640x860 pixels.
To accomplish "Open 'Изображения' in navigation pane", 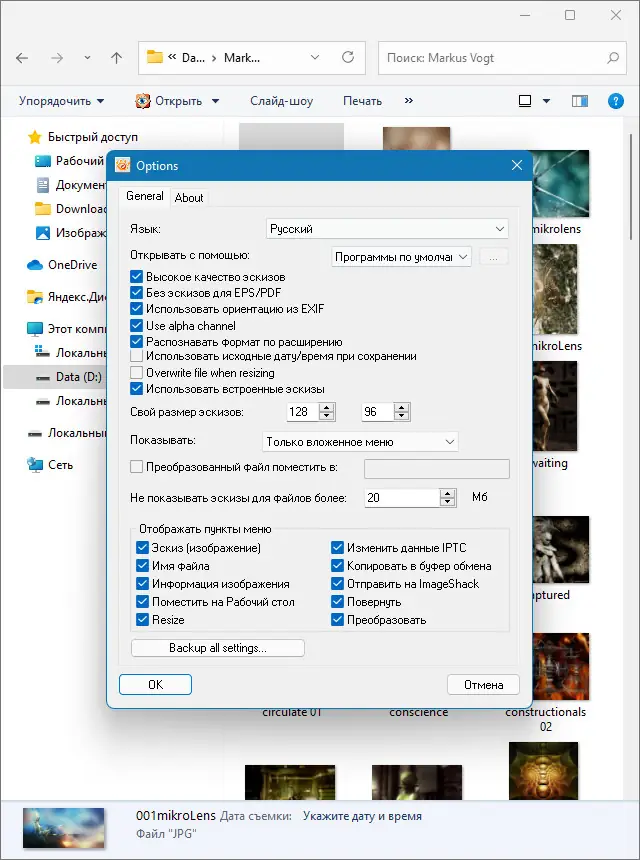I will 70,233.
